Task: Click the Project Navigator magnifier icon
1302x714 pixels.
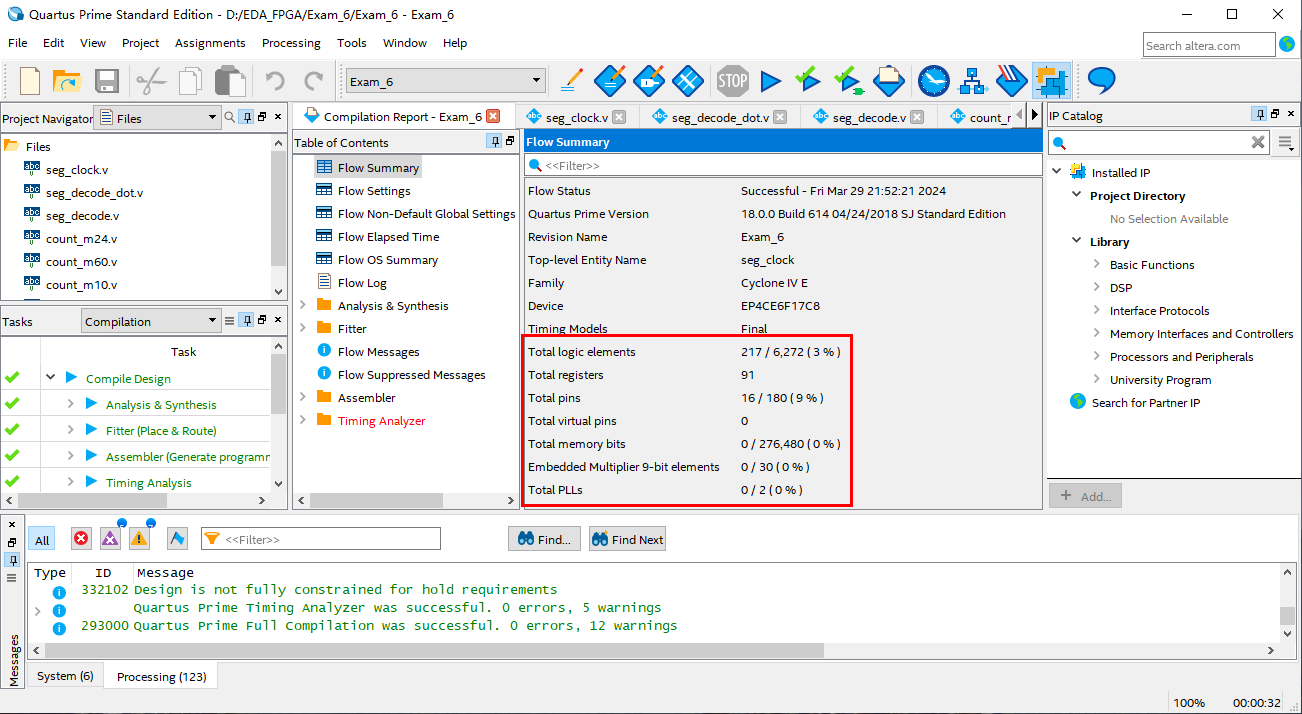Action: pos(230,118)
